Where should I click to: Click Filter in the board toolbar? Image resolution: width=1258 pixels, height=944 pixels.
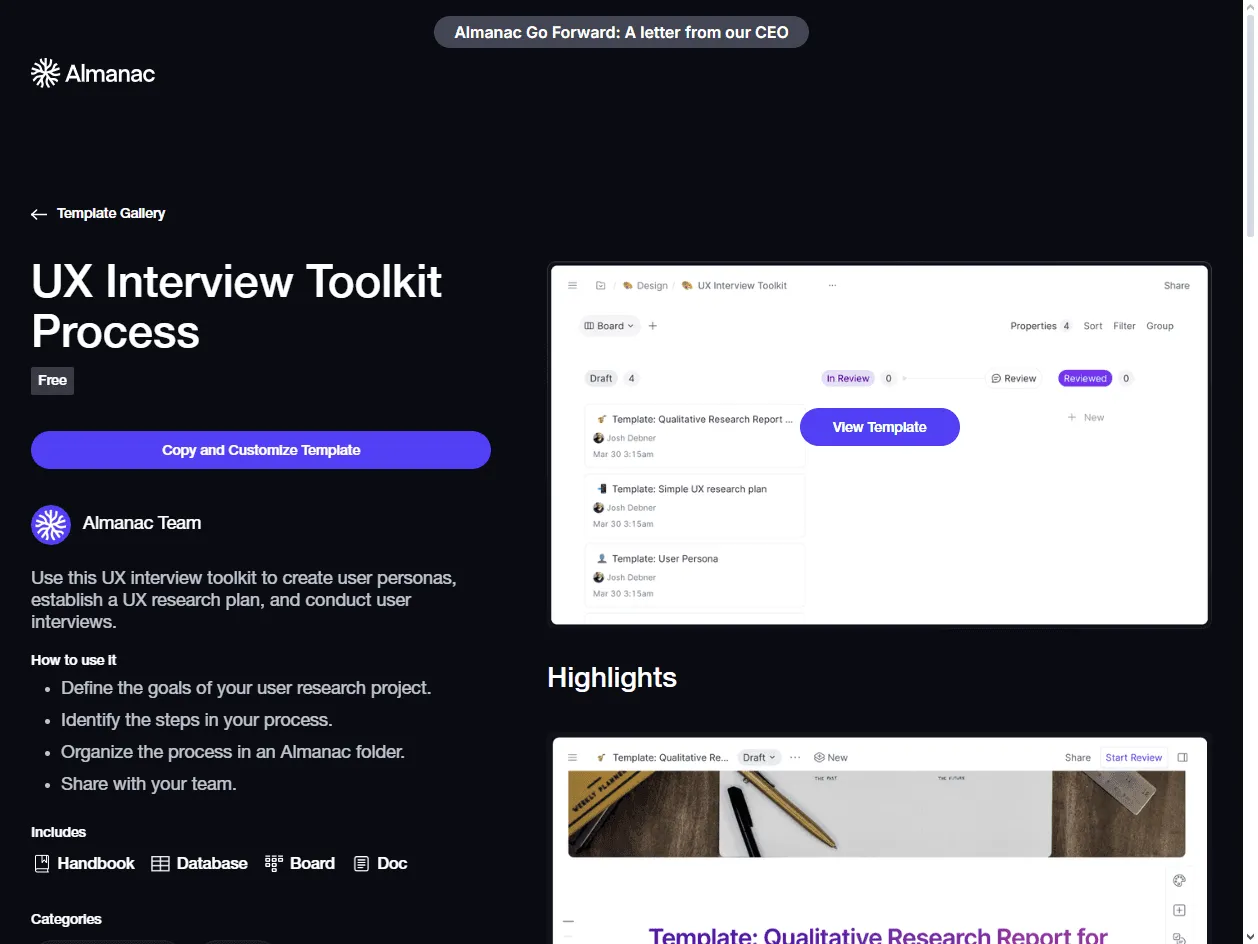point(1125,326)
